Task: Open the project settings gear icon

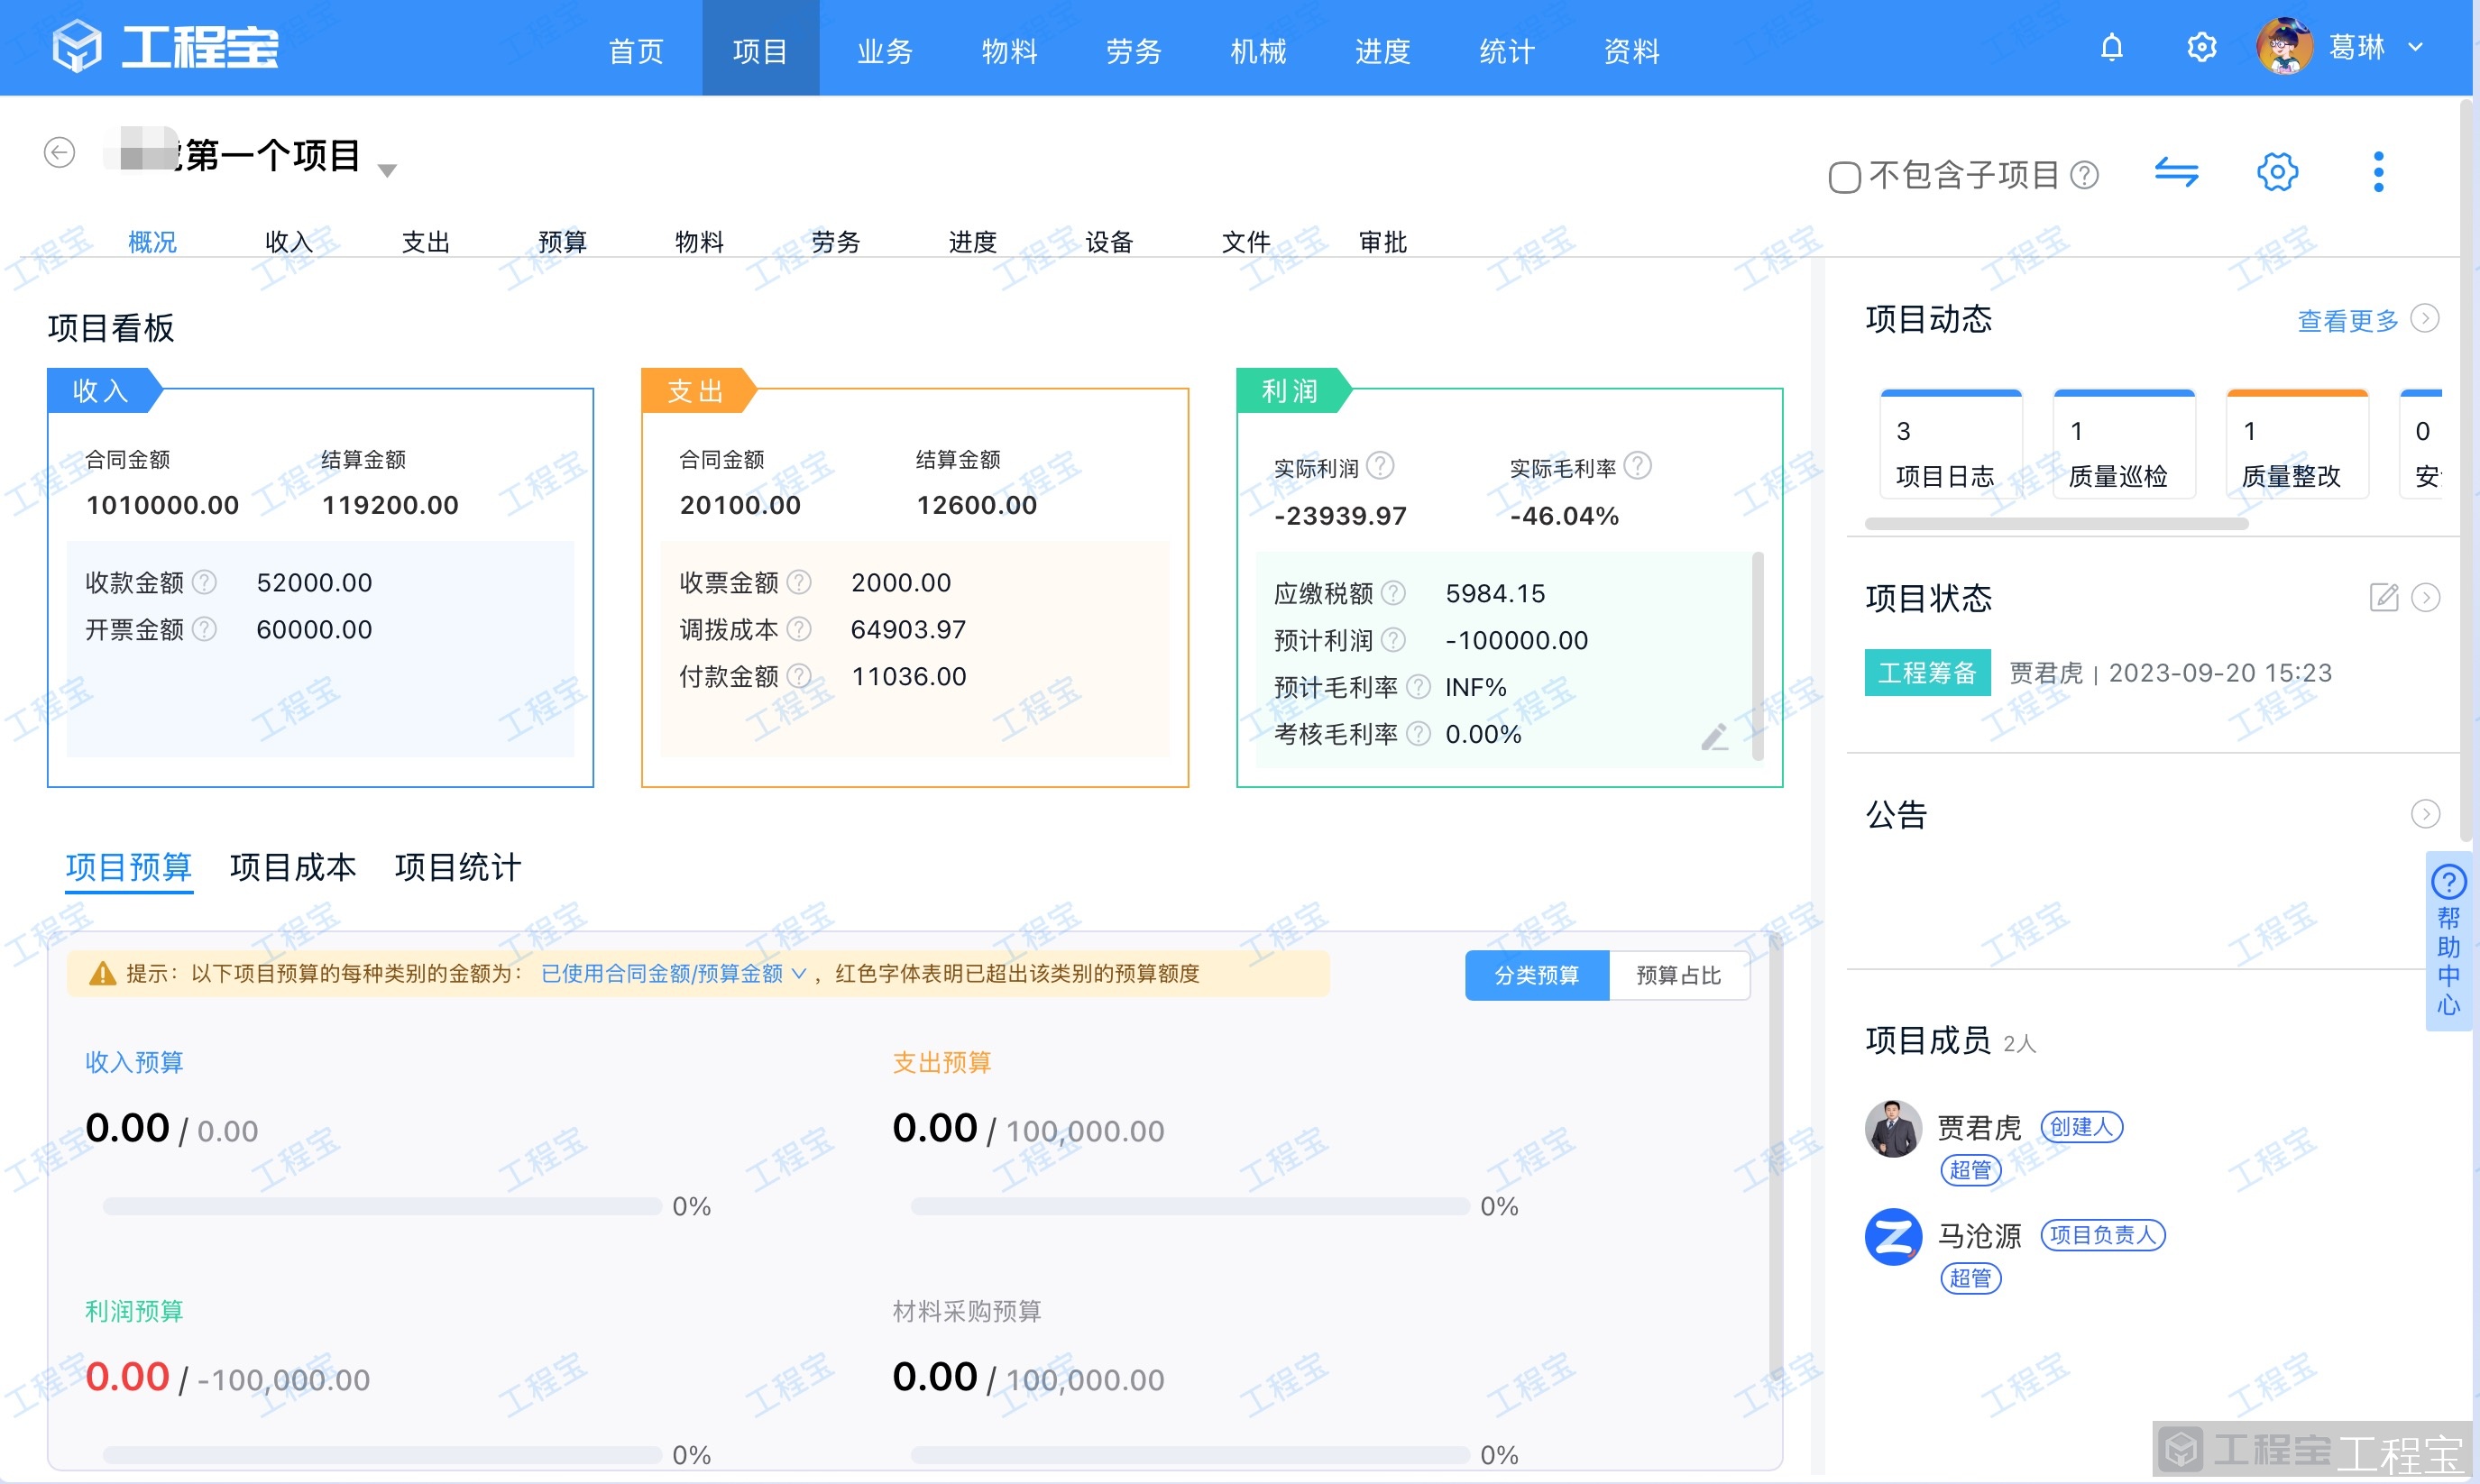Action: pyautogui.click(x=2278, y=172)
